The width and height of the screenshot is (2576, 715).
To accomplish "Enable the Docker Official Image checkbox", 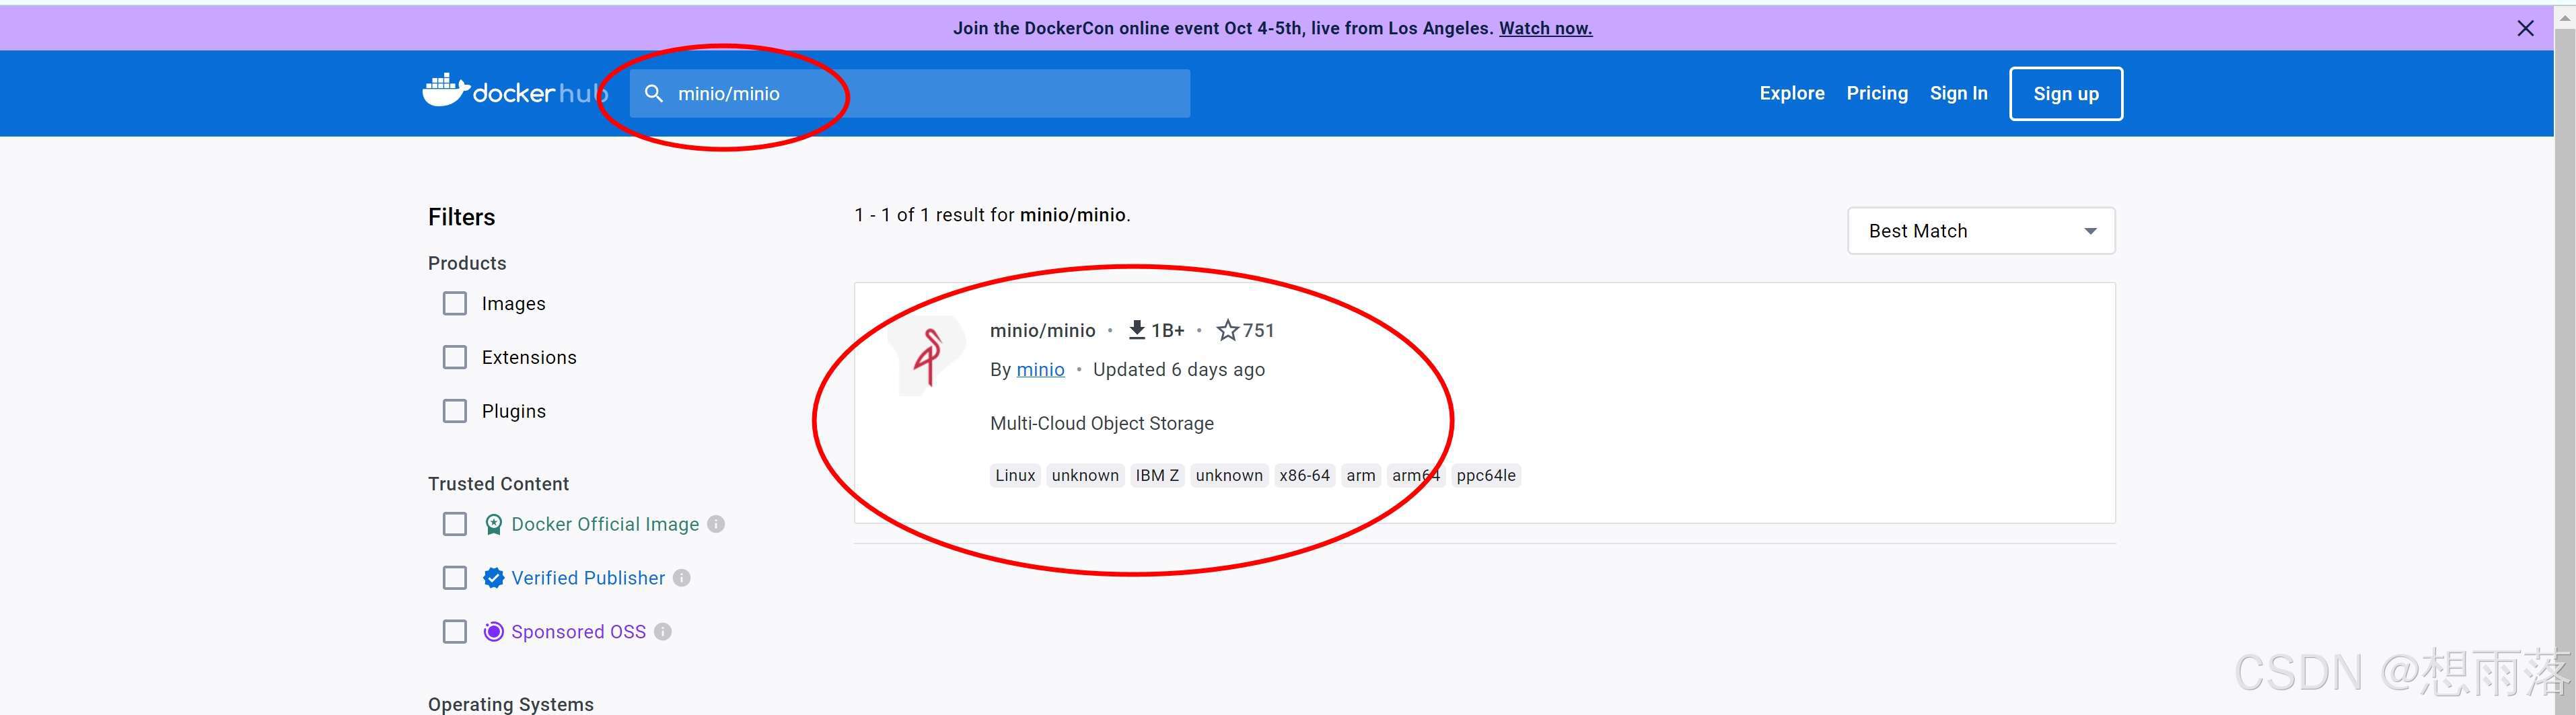I will (x=455, y=524).
